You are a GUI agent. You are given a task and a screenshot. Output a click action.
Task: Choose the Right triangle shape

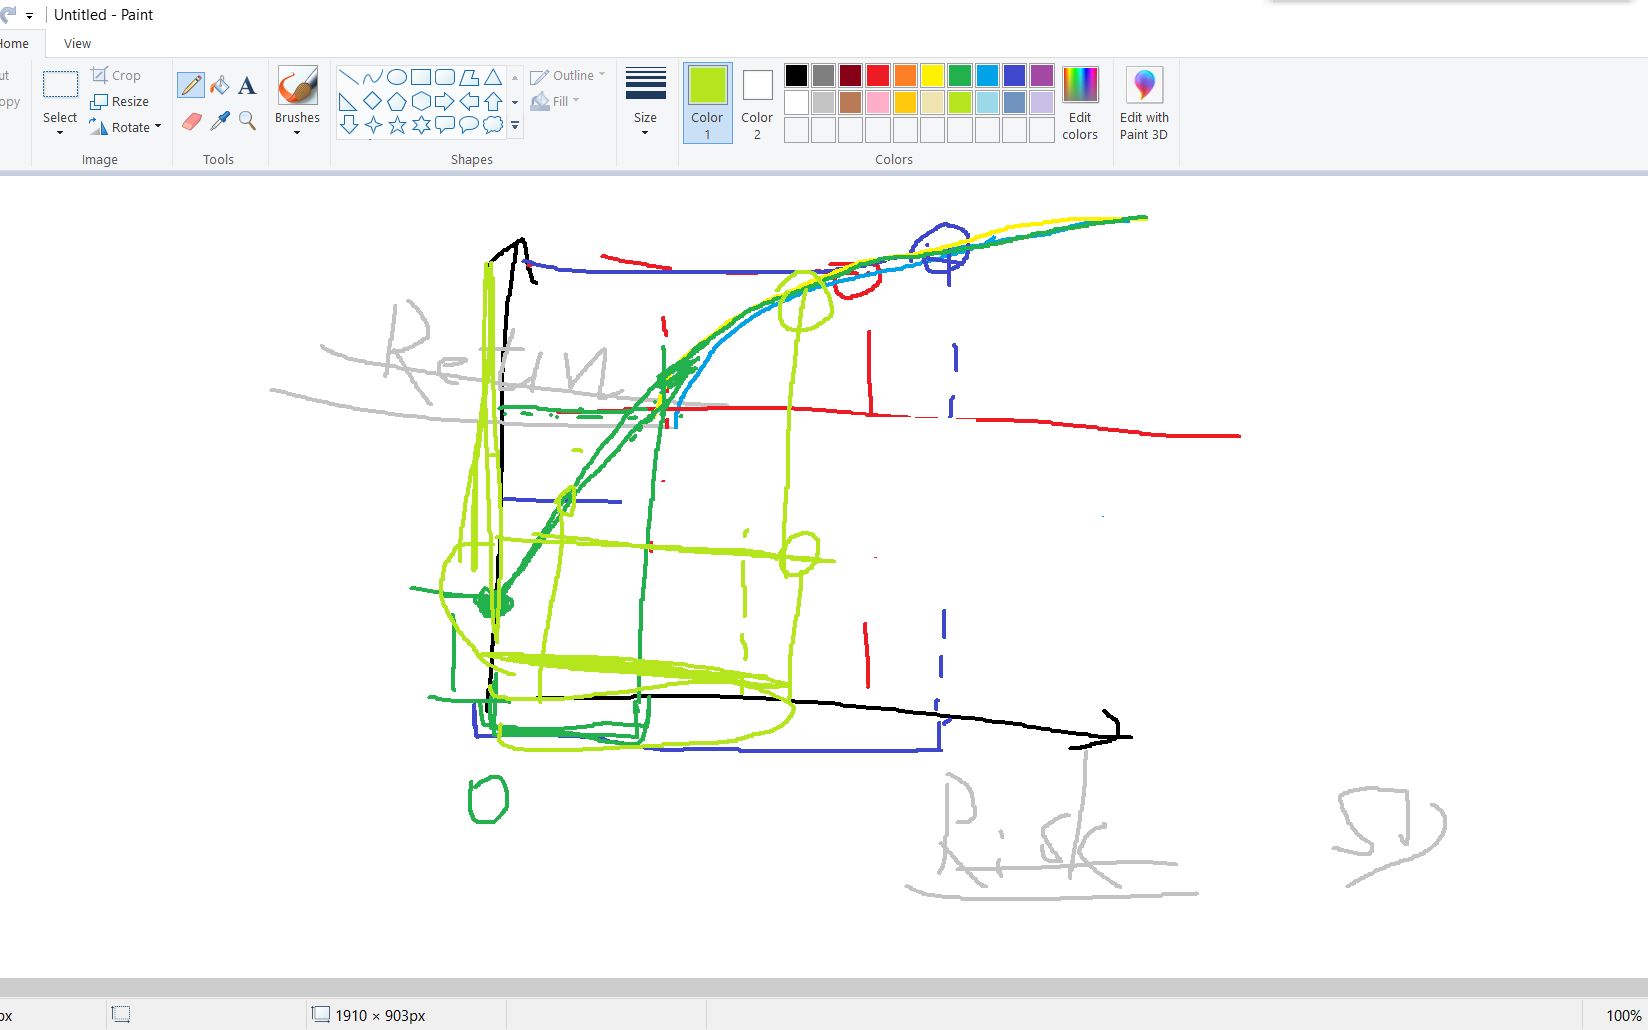tap(349, 101)
